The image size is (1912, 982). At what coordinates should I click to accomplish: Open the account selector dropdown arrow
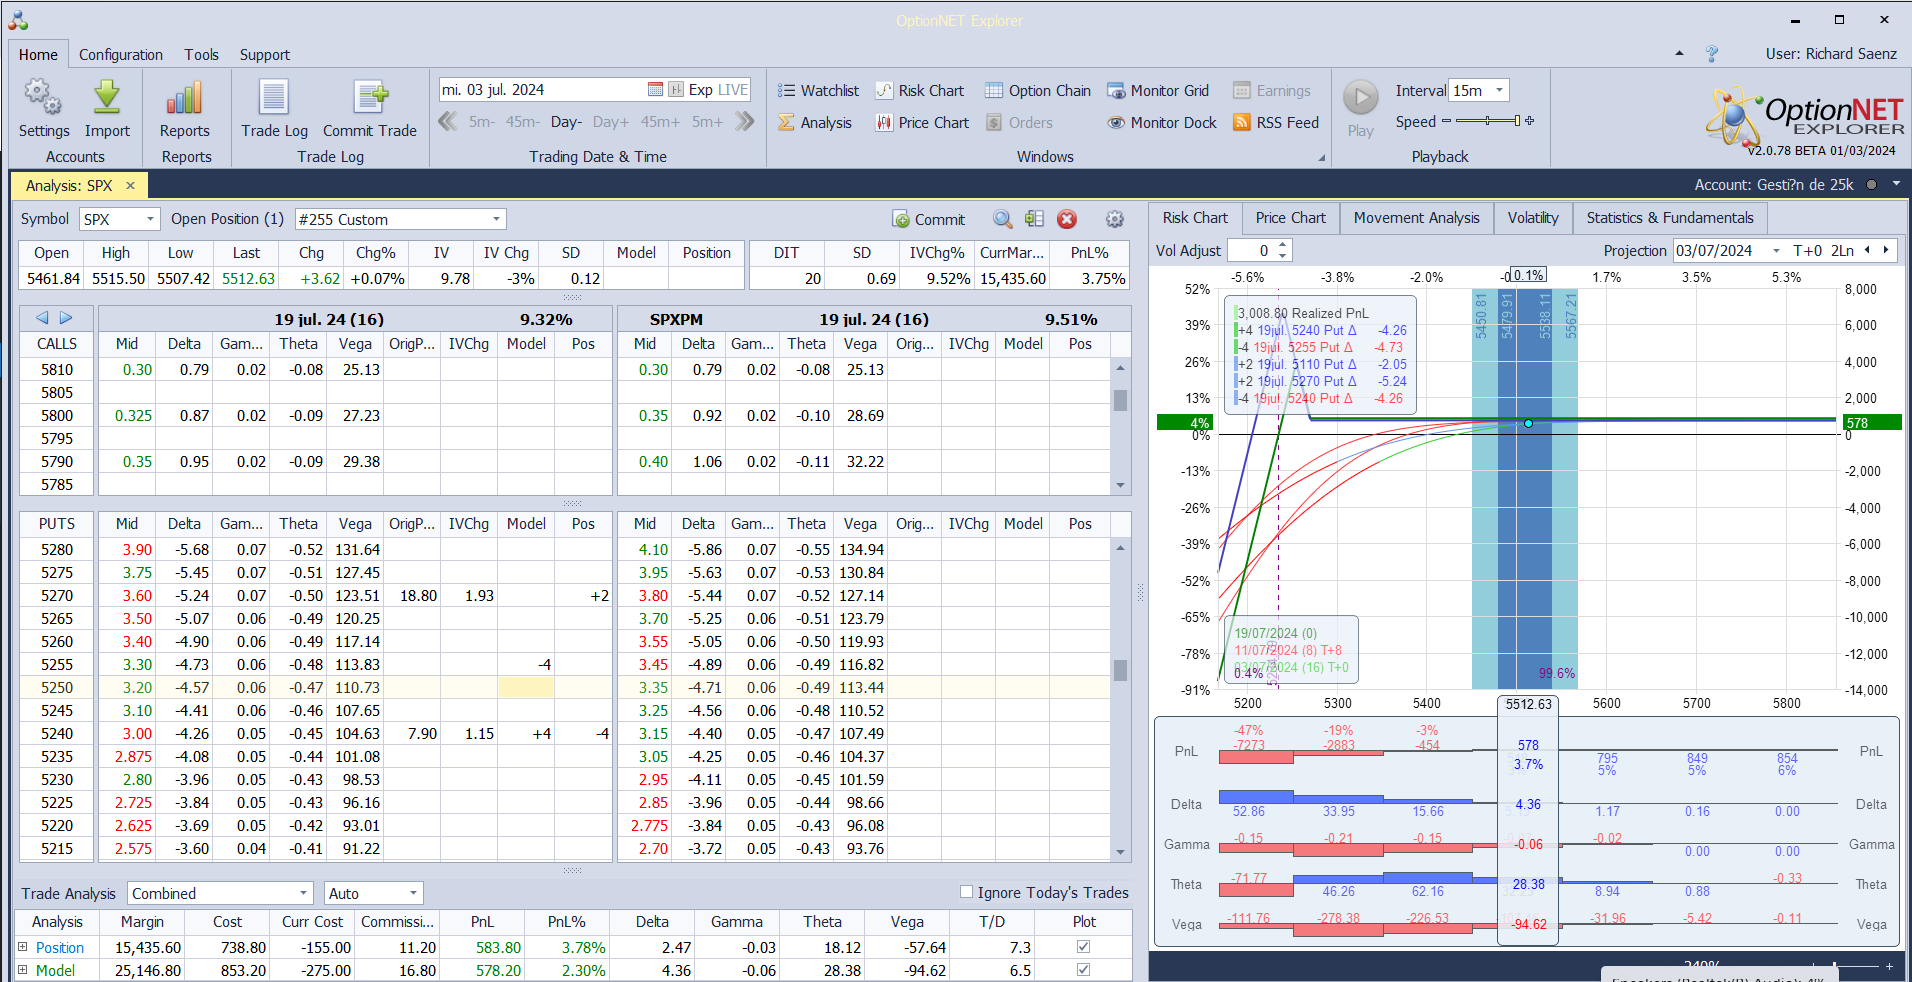coord(1896,185)
